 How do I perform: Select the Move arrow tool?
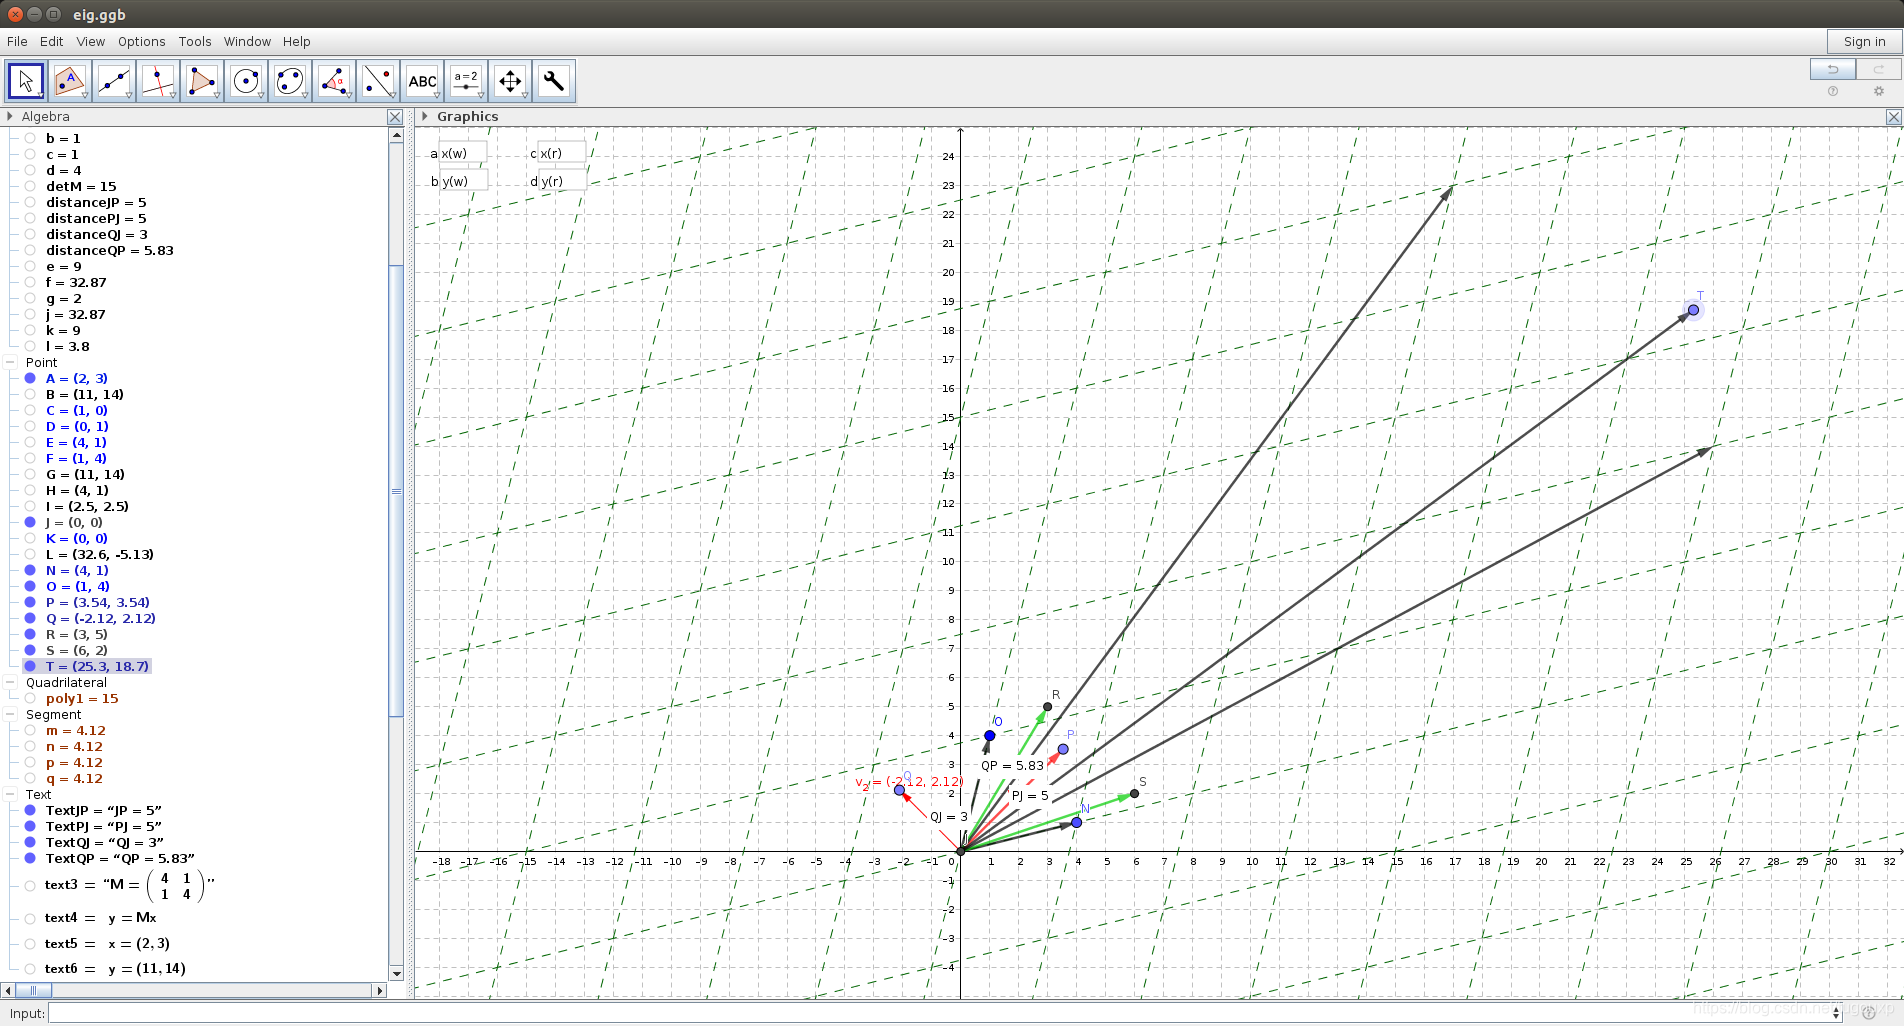(x=26, y=81)
